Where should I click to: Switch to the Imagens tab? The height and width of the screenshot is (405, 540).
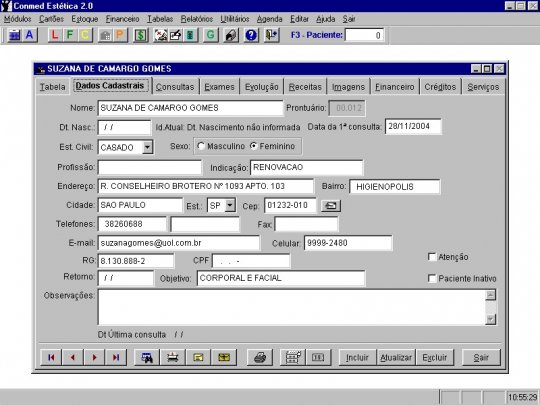pos(348,87)
